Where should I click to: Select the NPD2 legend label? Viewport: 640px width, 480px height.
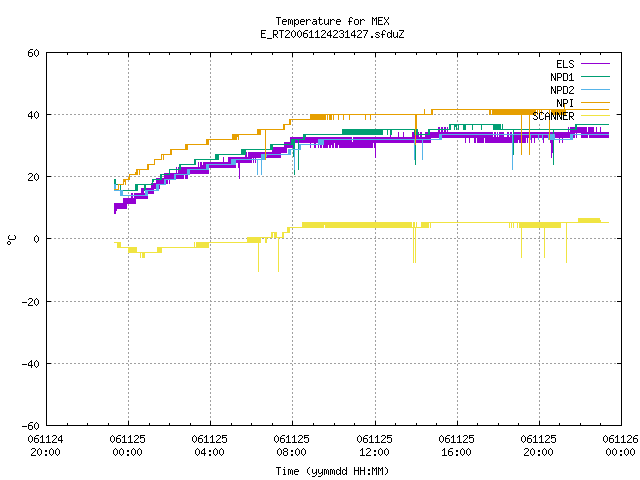tap(562, 90)
